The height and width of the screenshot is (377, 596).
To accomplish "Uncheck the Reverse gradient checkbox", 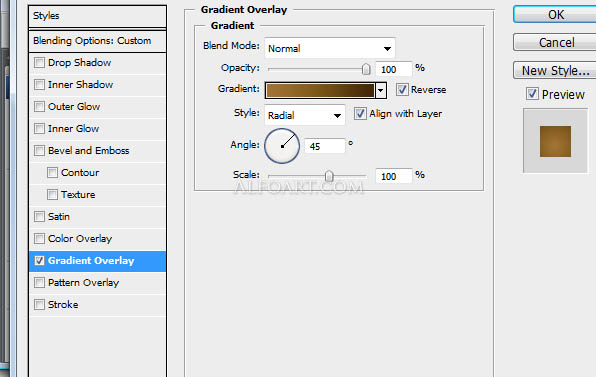I will [x=402, y=90].
